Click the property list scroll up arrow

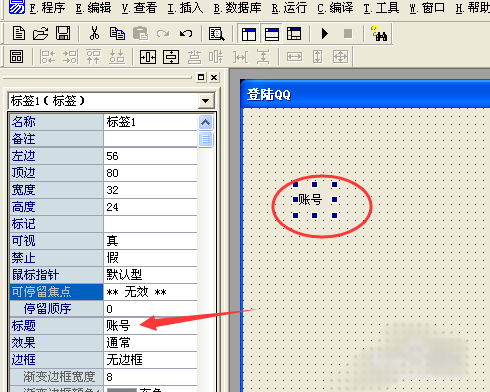pos(205,122)
